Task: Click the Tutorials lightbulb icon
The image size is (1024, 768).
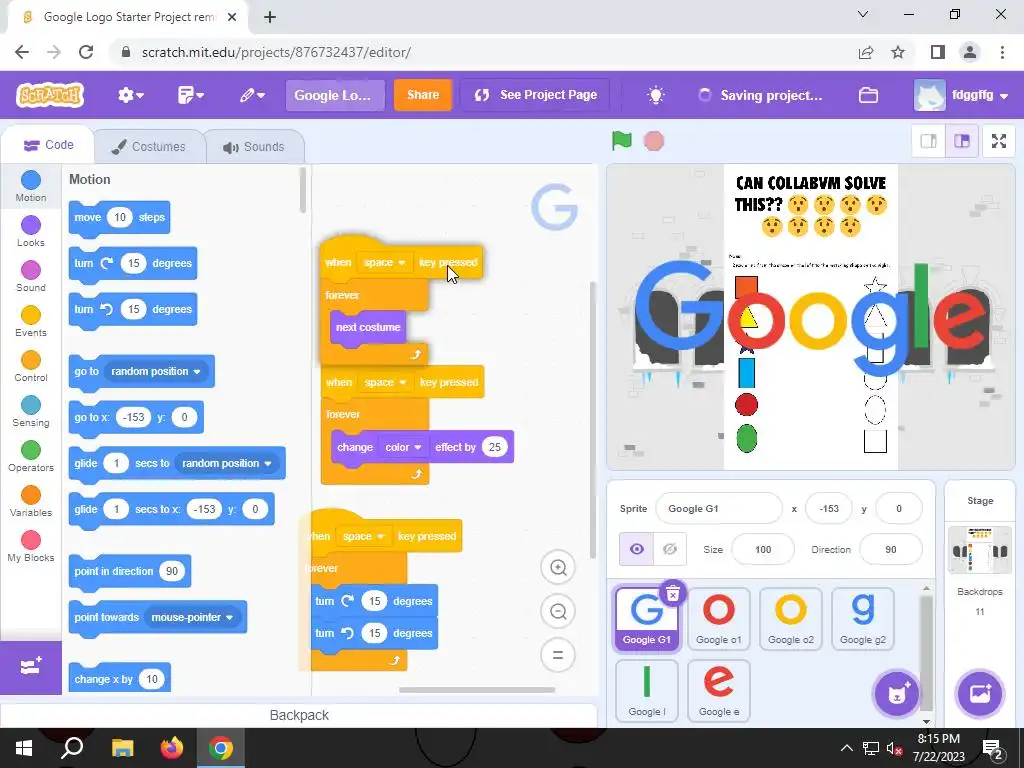Action: point(655,95)
